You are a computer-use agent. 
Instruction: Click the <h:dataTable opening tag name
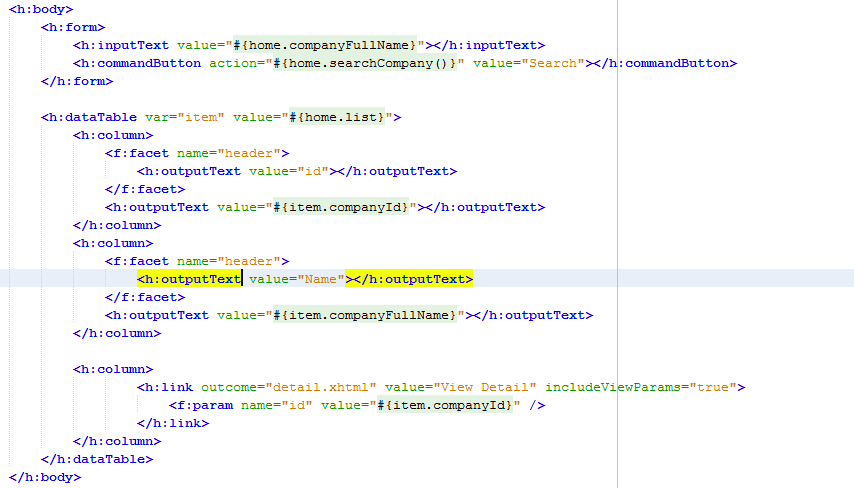(x=89, y=117)
